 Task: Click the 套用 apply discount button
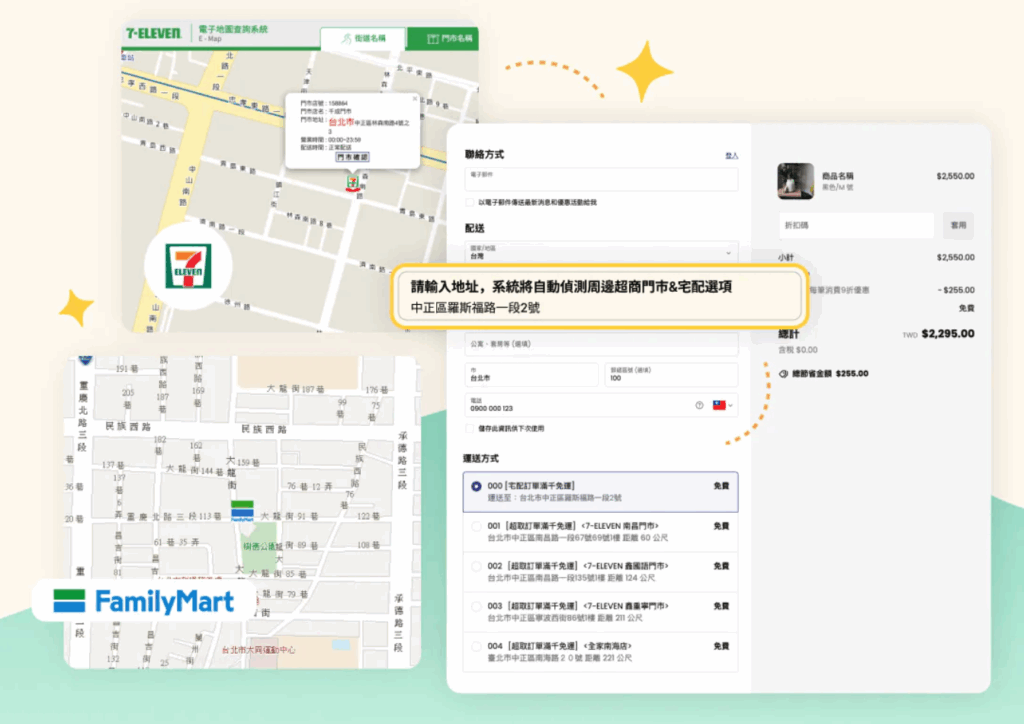pyautogui.click(x=958, y=225)
